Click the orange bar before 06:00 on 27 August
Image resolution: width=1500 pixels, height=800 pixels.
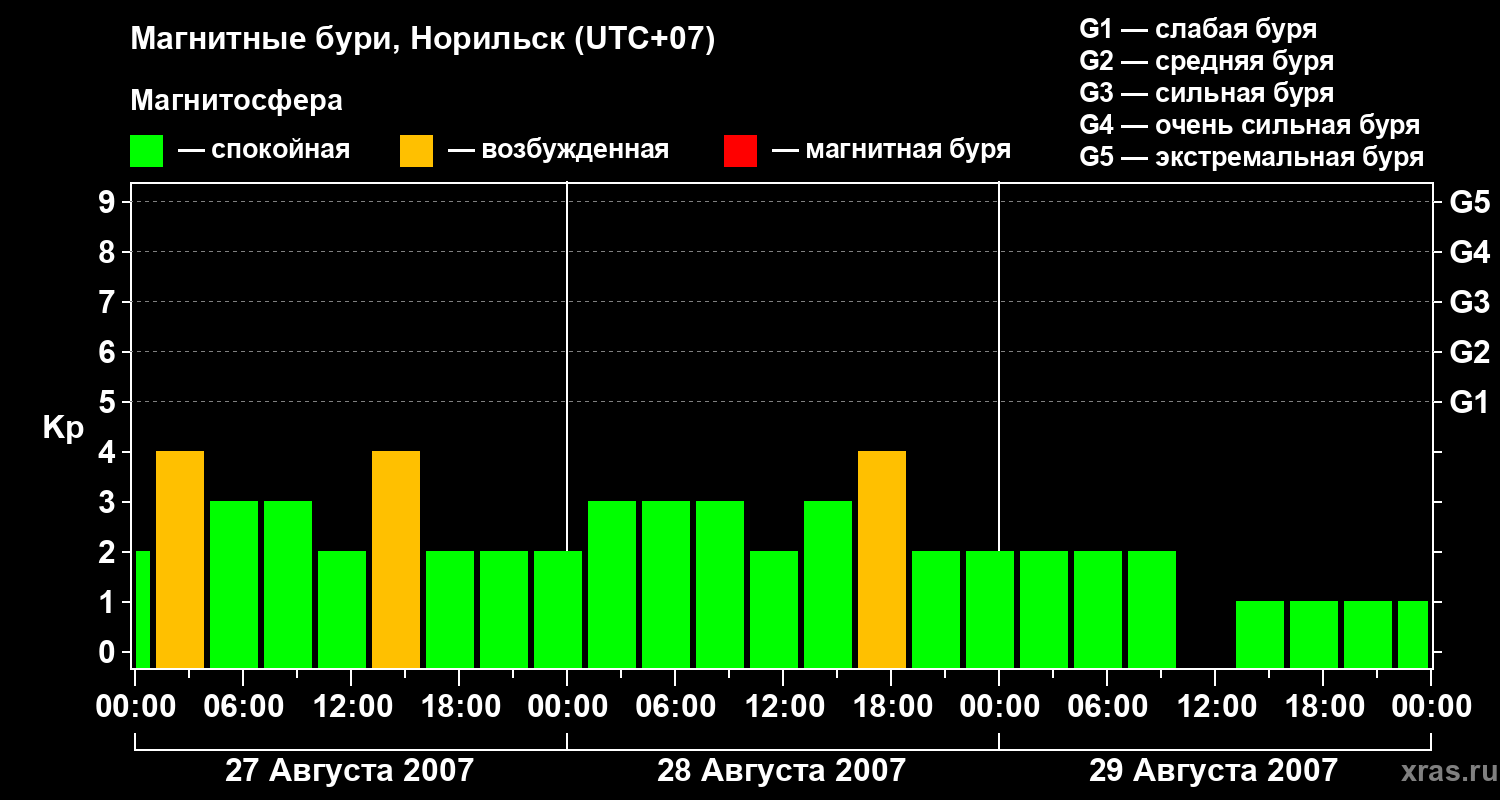coord(180,560)
